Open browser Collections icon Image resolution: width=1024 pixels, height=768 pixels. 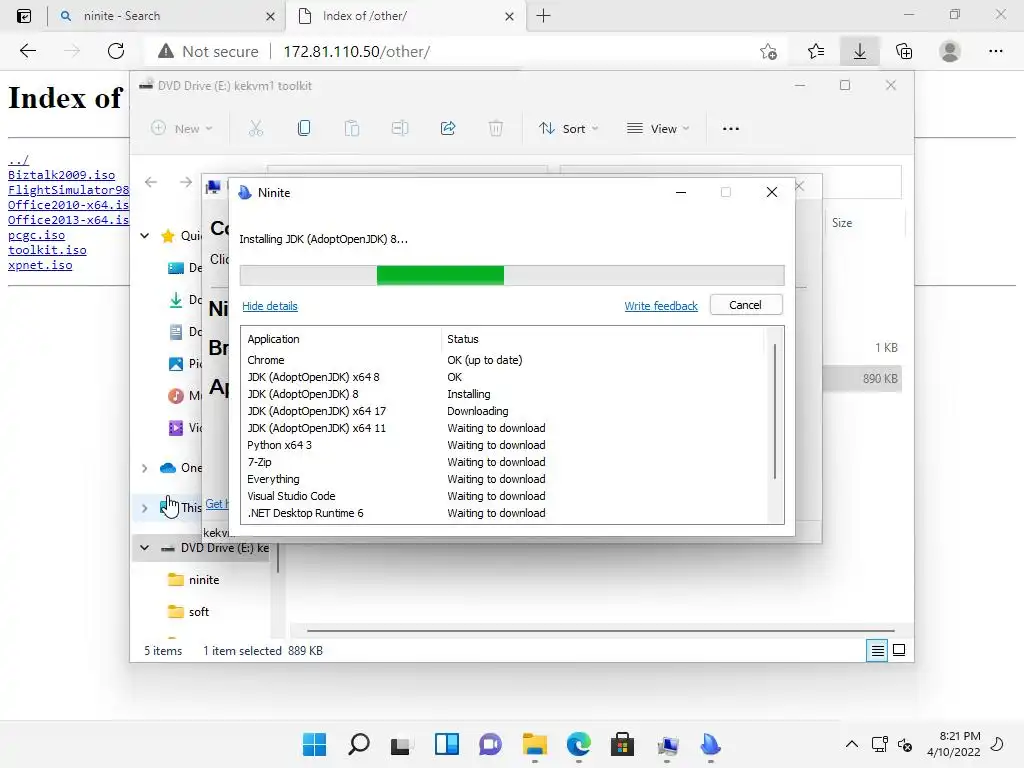[904, 51]
